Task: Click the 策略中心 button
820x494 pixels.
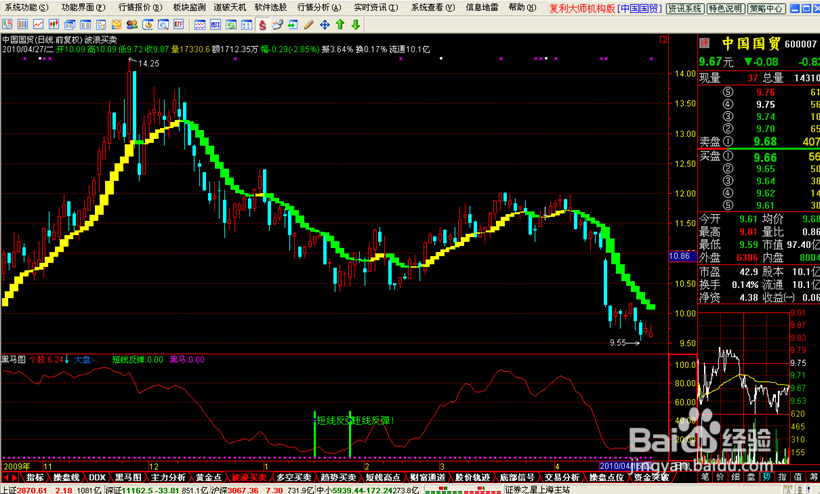Action: [766, 8]
